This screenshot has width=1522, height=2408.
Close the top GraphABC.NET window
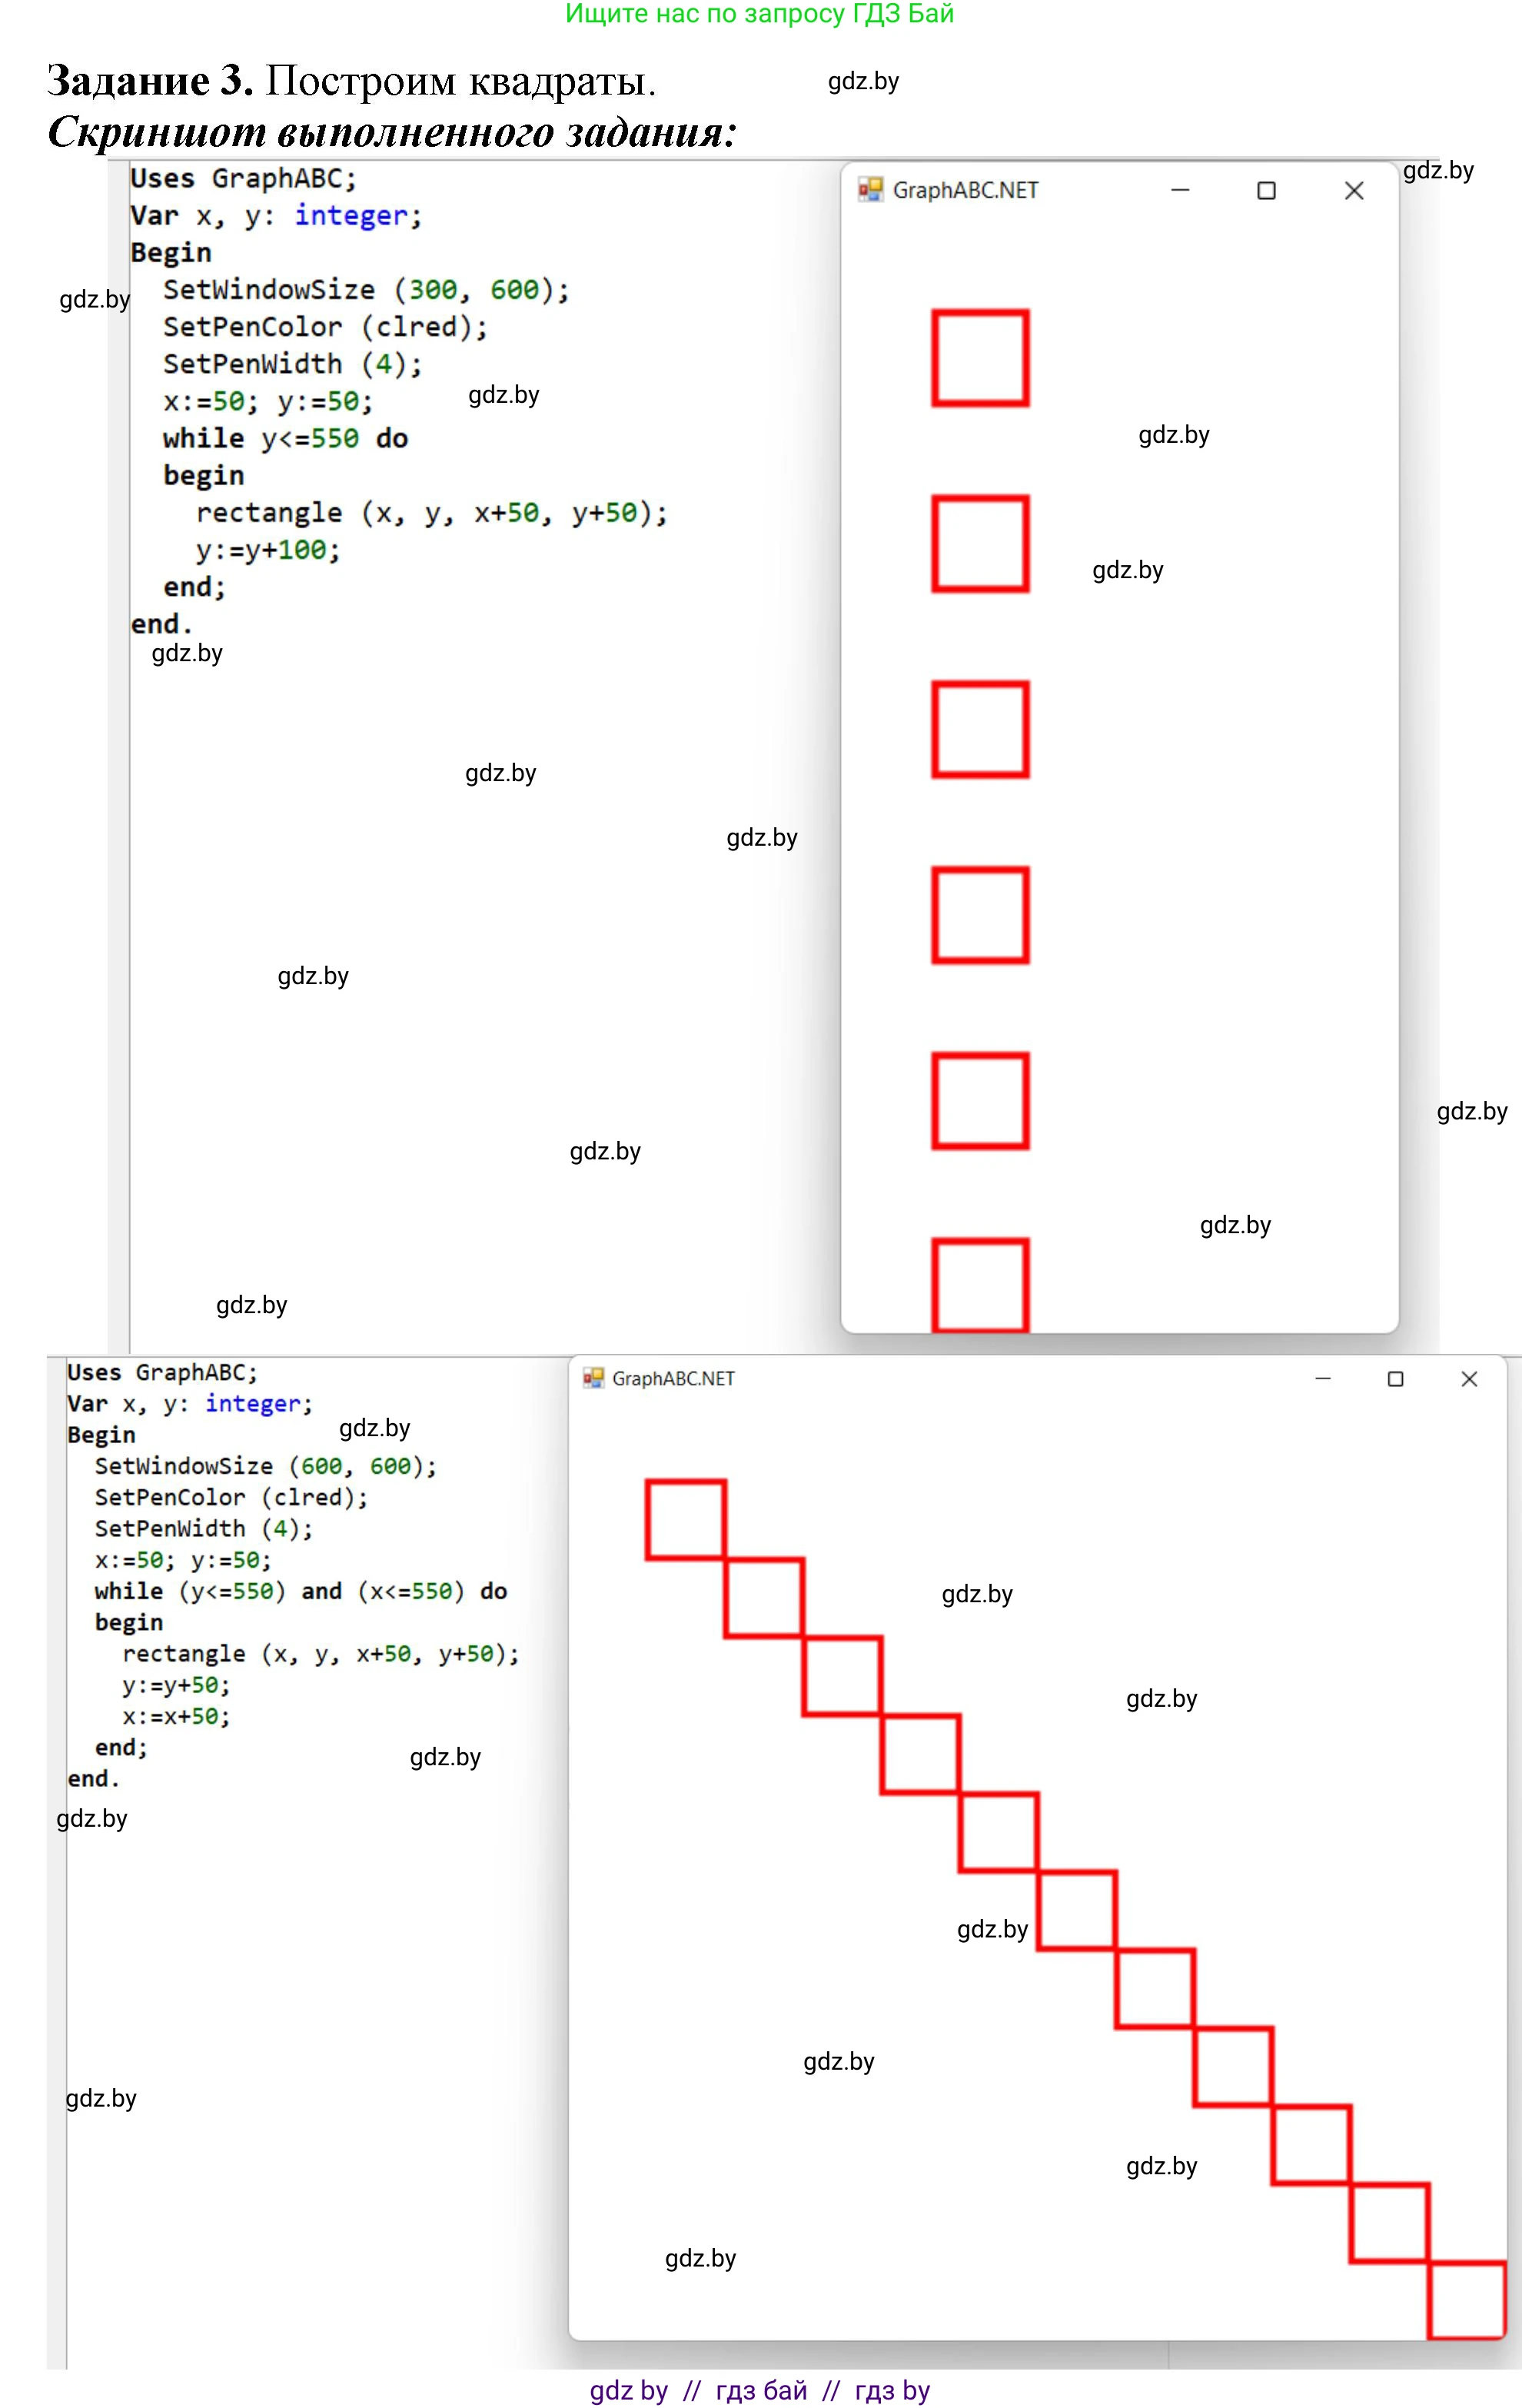[x=1354, y=190]
